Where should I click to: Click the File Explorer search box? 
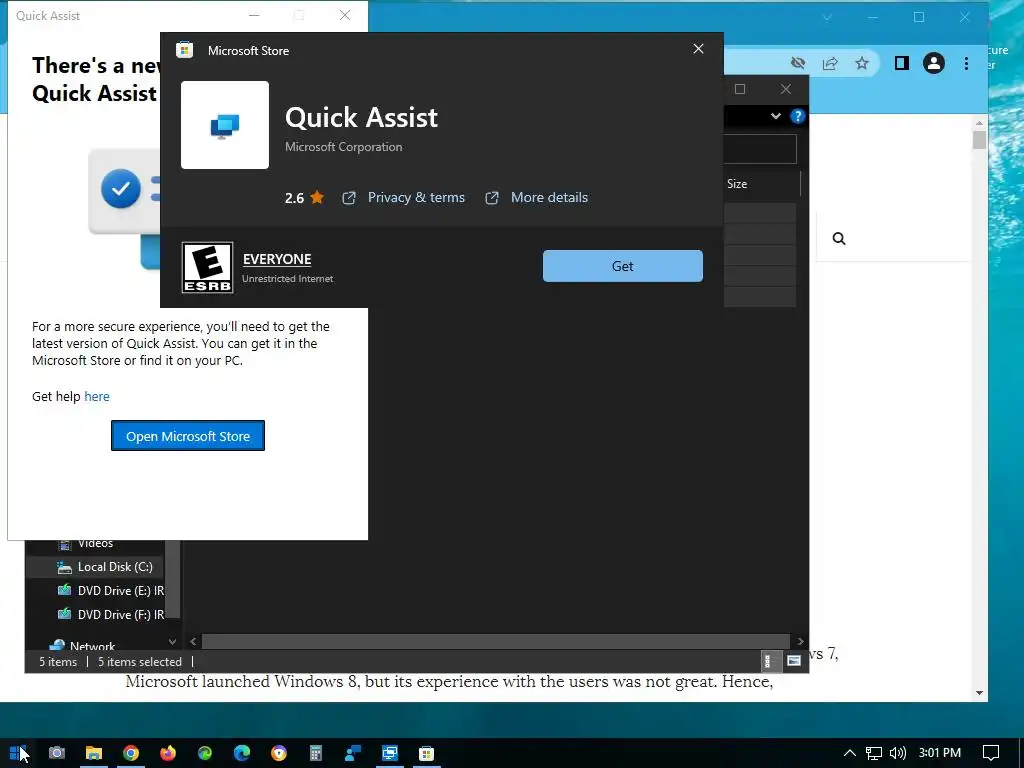point(760,150)
